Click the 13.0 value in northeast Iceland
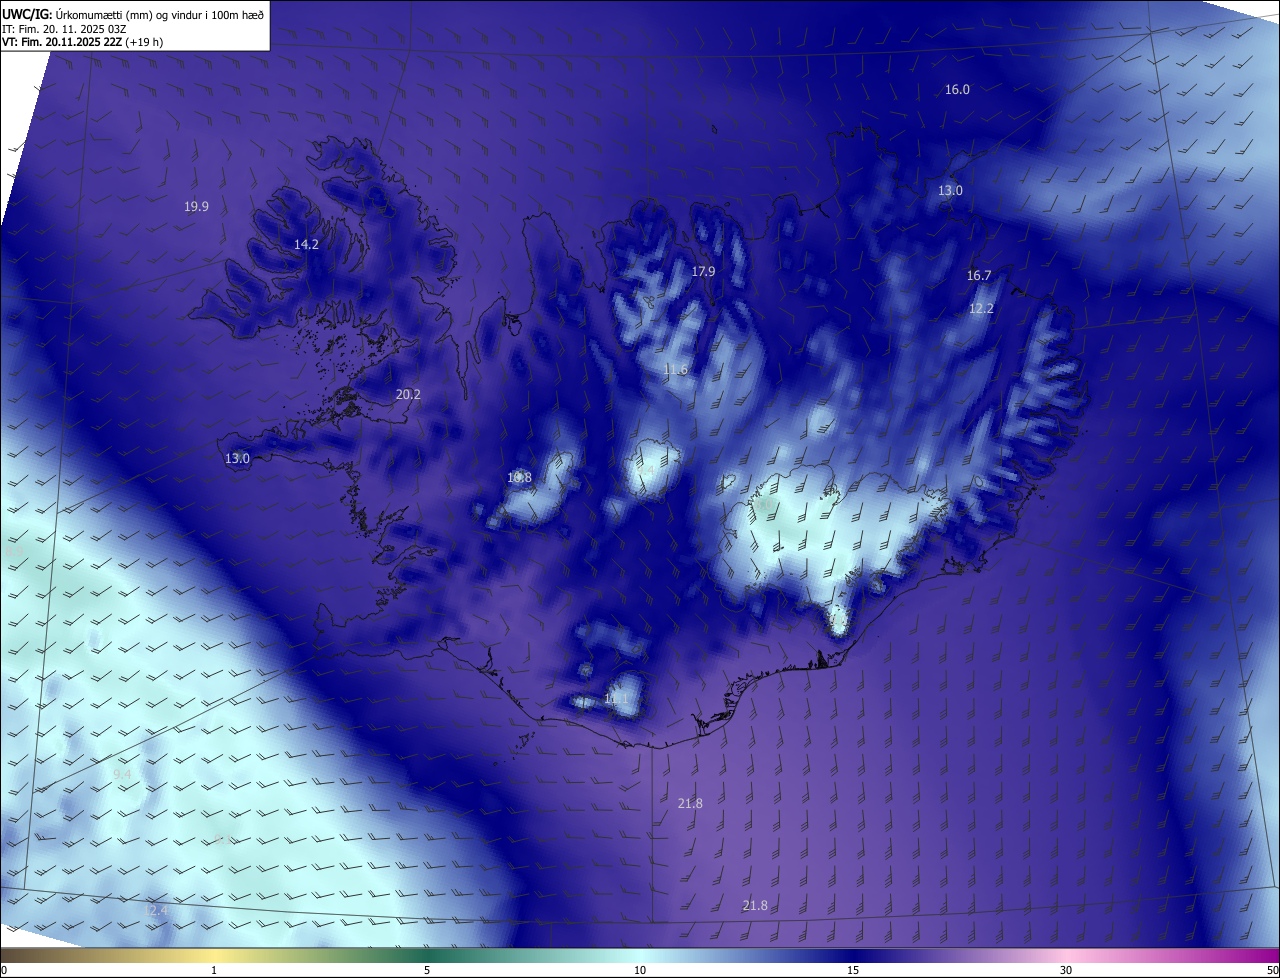The height and width of the screenshot is (978, 1280). click(950, 190)
